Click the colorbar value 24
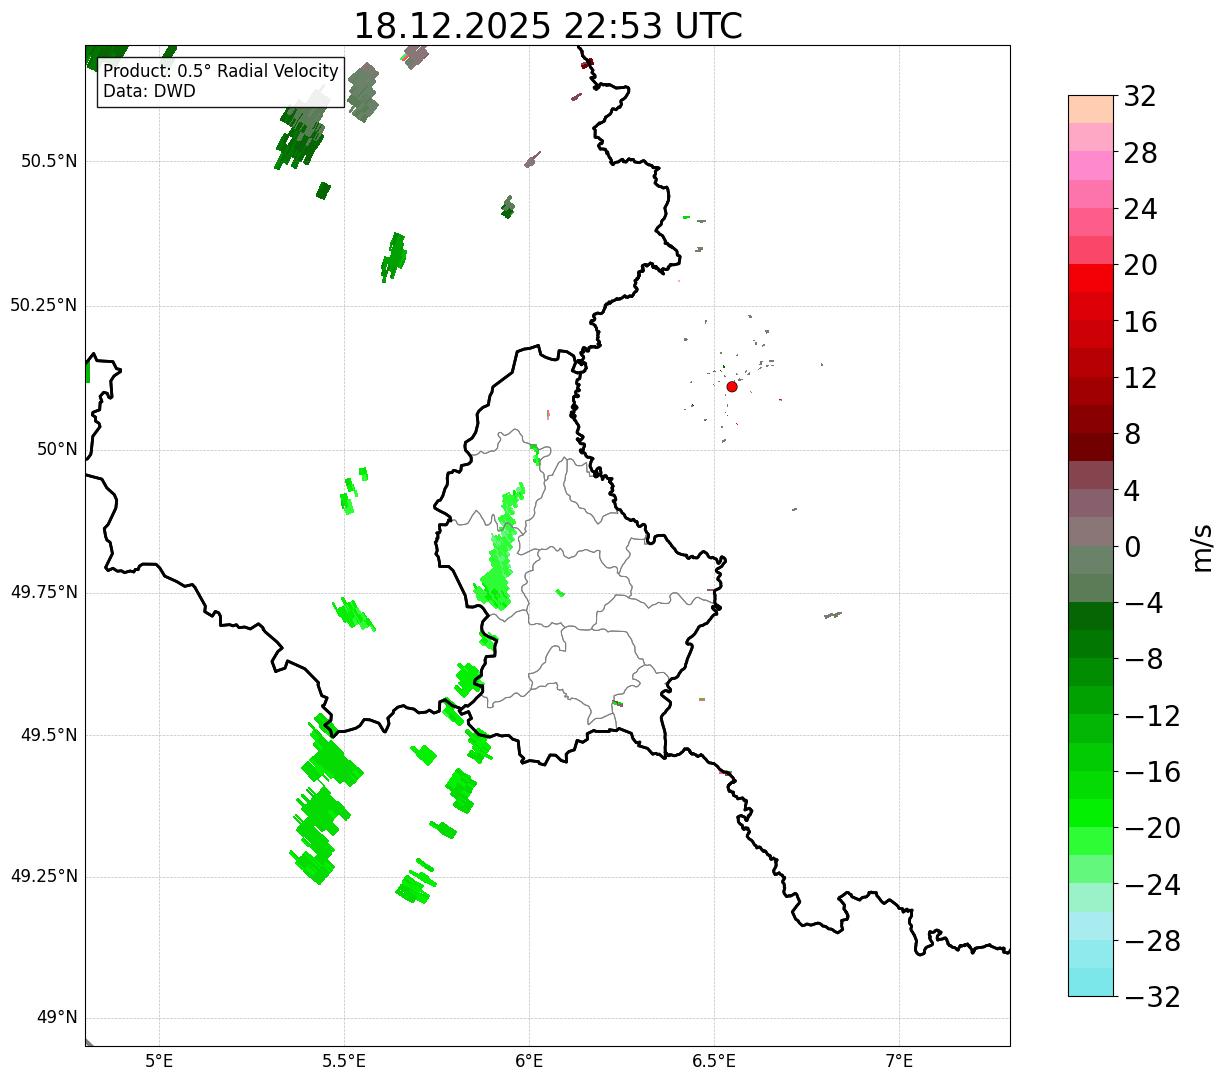The image size is (1225, 1081). [x=1140, y=209]
